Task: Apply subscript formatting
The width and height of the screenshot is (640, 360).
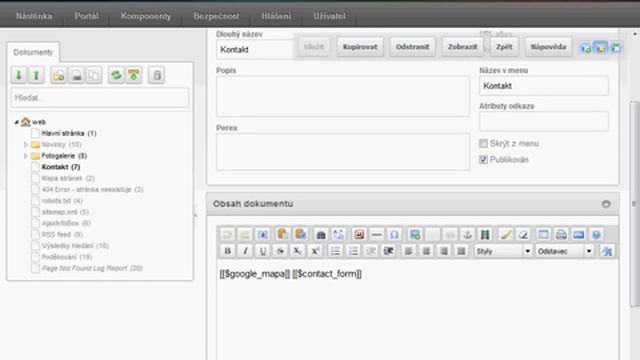Action: coord(298,251)
